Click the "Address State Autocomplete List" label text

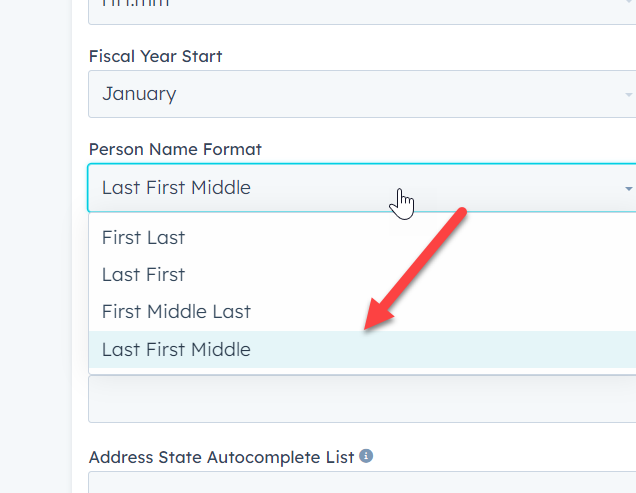click(x=221, y=457)
